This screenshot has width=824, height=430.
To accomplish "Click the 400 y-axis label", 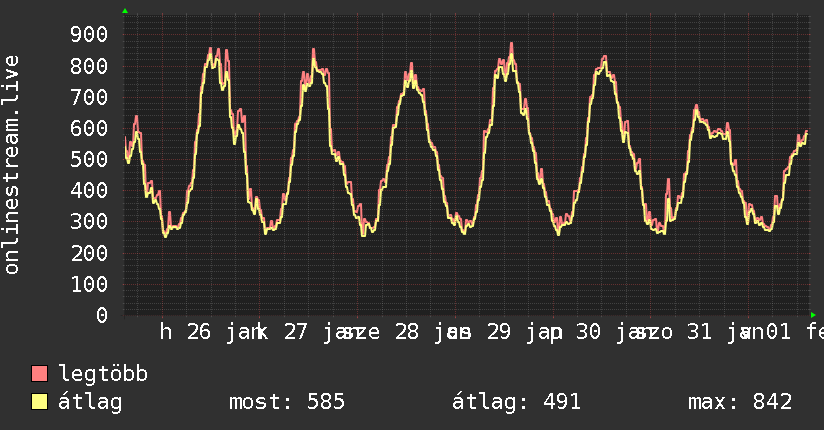I will pos(89,190).
